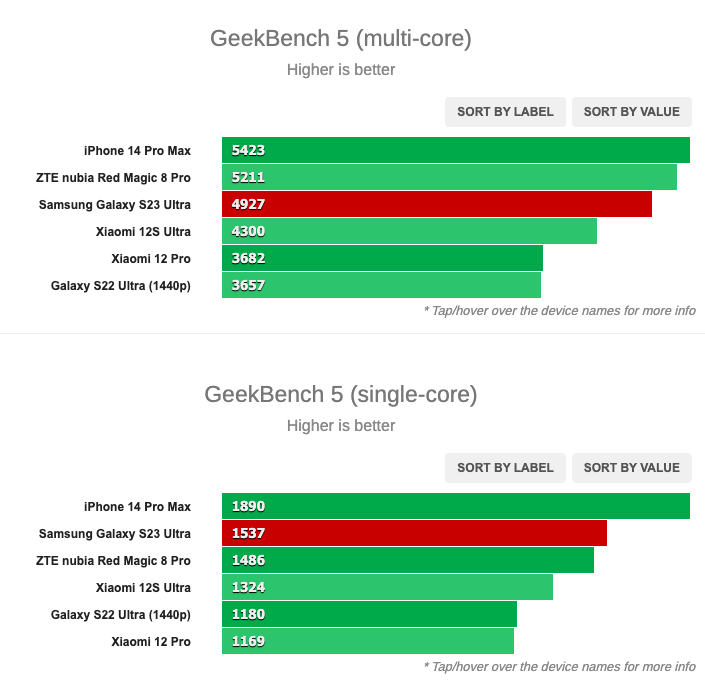Click the red 4927 multi-core bar
Image resolution: width=705 pixels, height=686 pixels.
[x=436, y=205]
